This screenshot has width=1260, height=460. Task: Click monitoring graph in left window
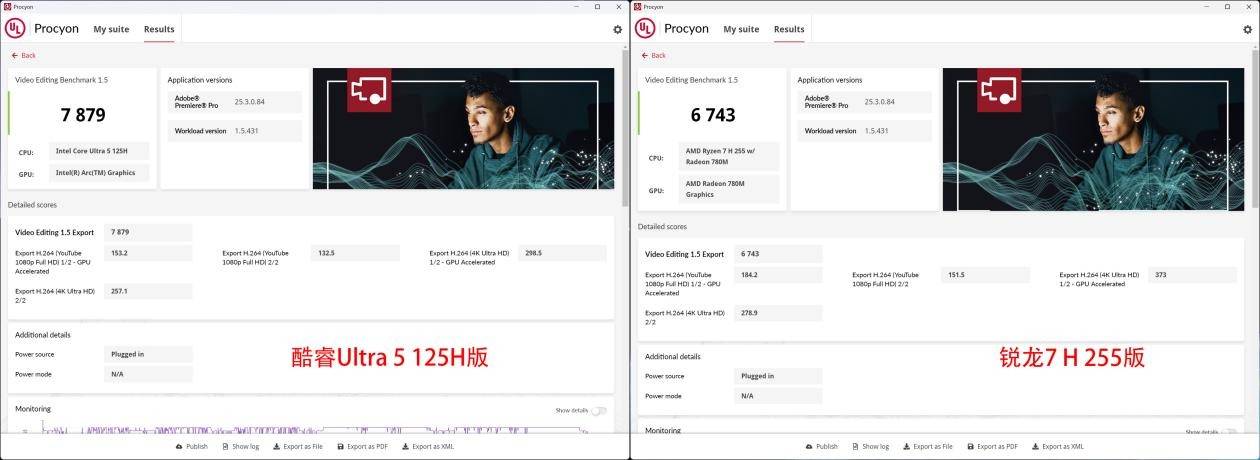pyautogui.click(x=313, y=428)
